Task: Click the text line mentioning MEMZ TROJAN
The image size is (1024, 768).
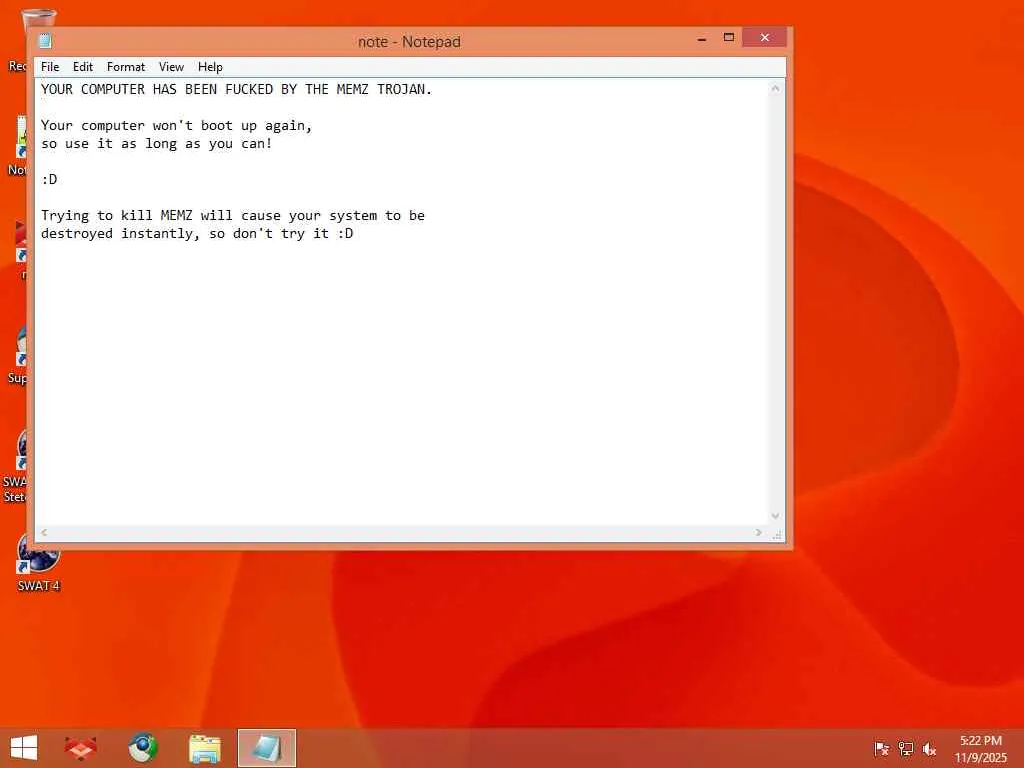Action: click(x=236, y=89)
